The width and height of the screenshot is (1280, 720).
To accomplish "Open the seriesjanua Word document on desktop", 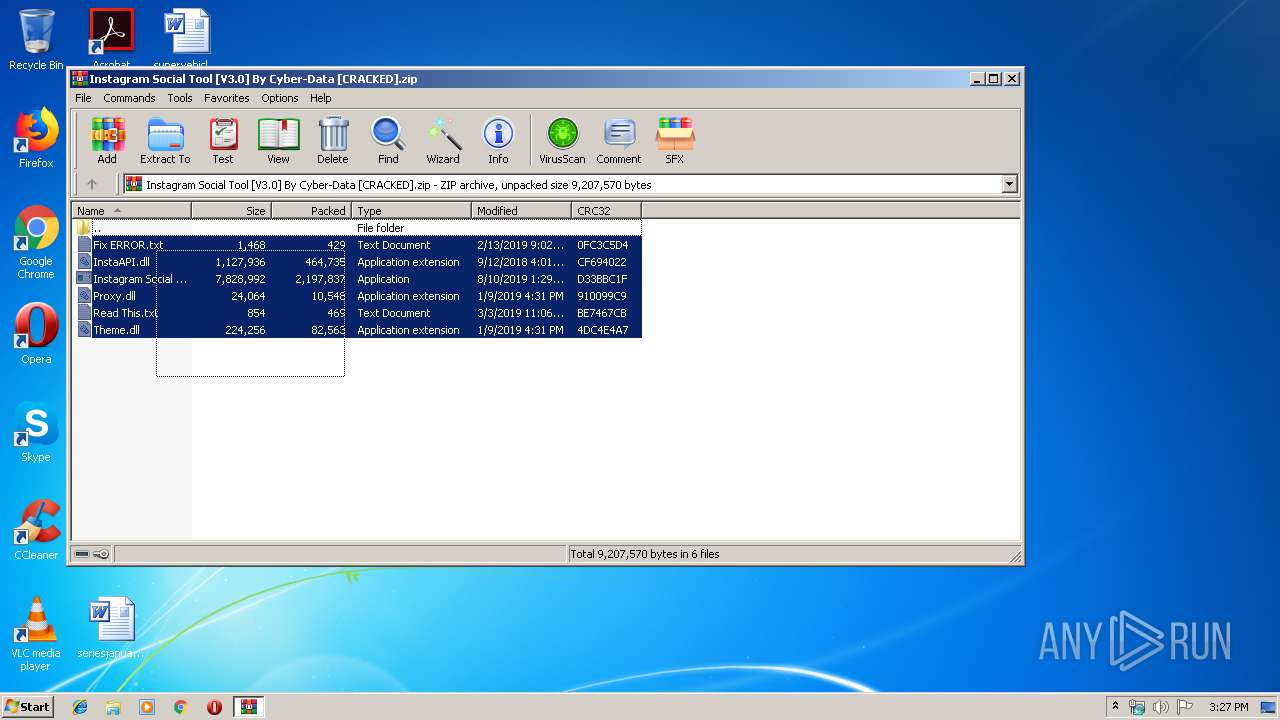I will pyautogui.click(x=111, y=628).
